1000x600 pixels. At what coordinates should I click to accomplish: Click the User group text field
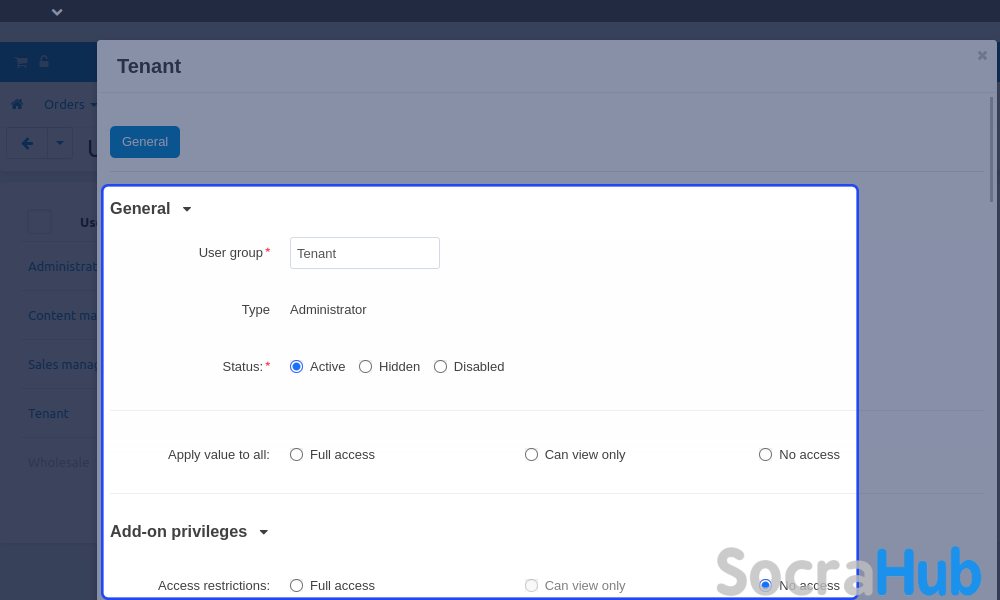pyautogui.click(x=365, y=253)
